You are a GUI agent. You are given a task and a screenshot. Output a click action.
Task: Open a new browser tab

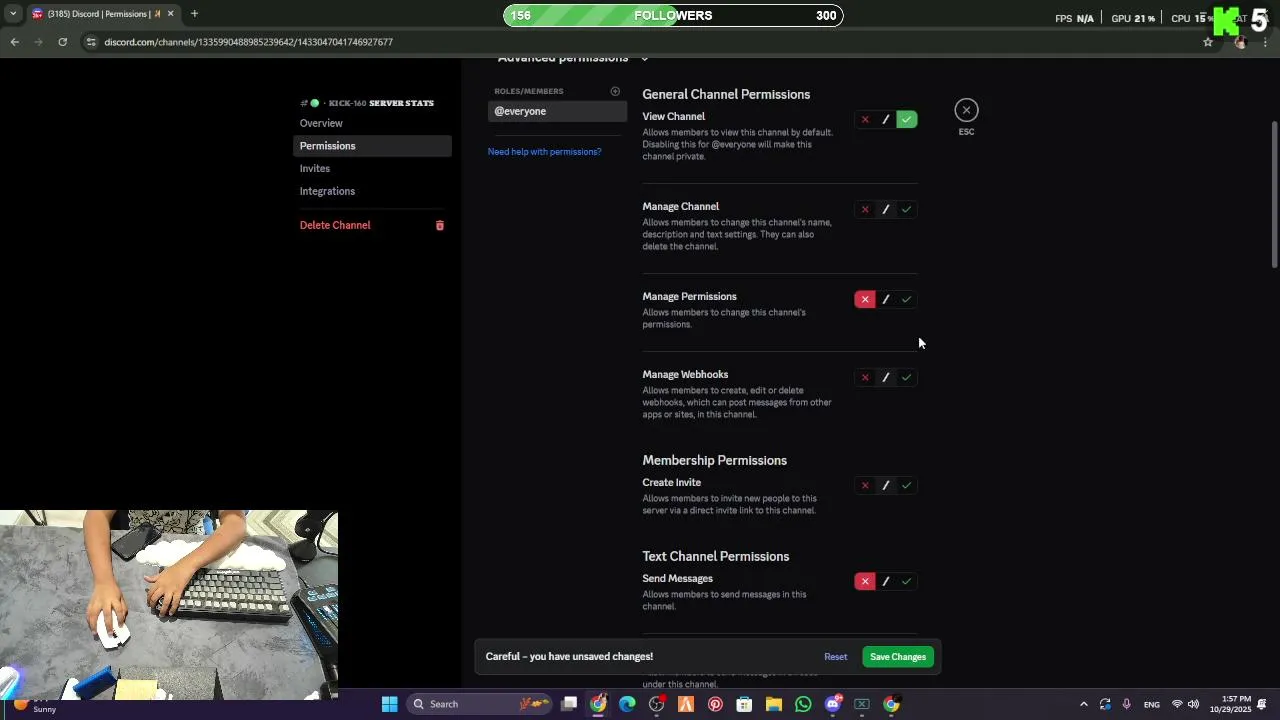[194, 14]
